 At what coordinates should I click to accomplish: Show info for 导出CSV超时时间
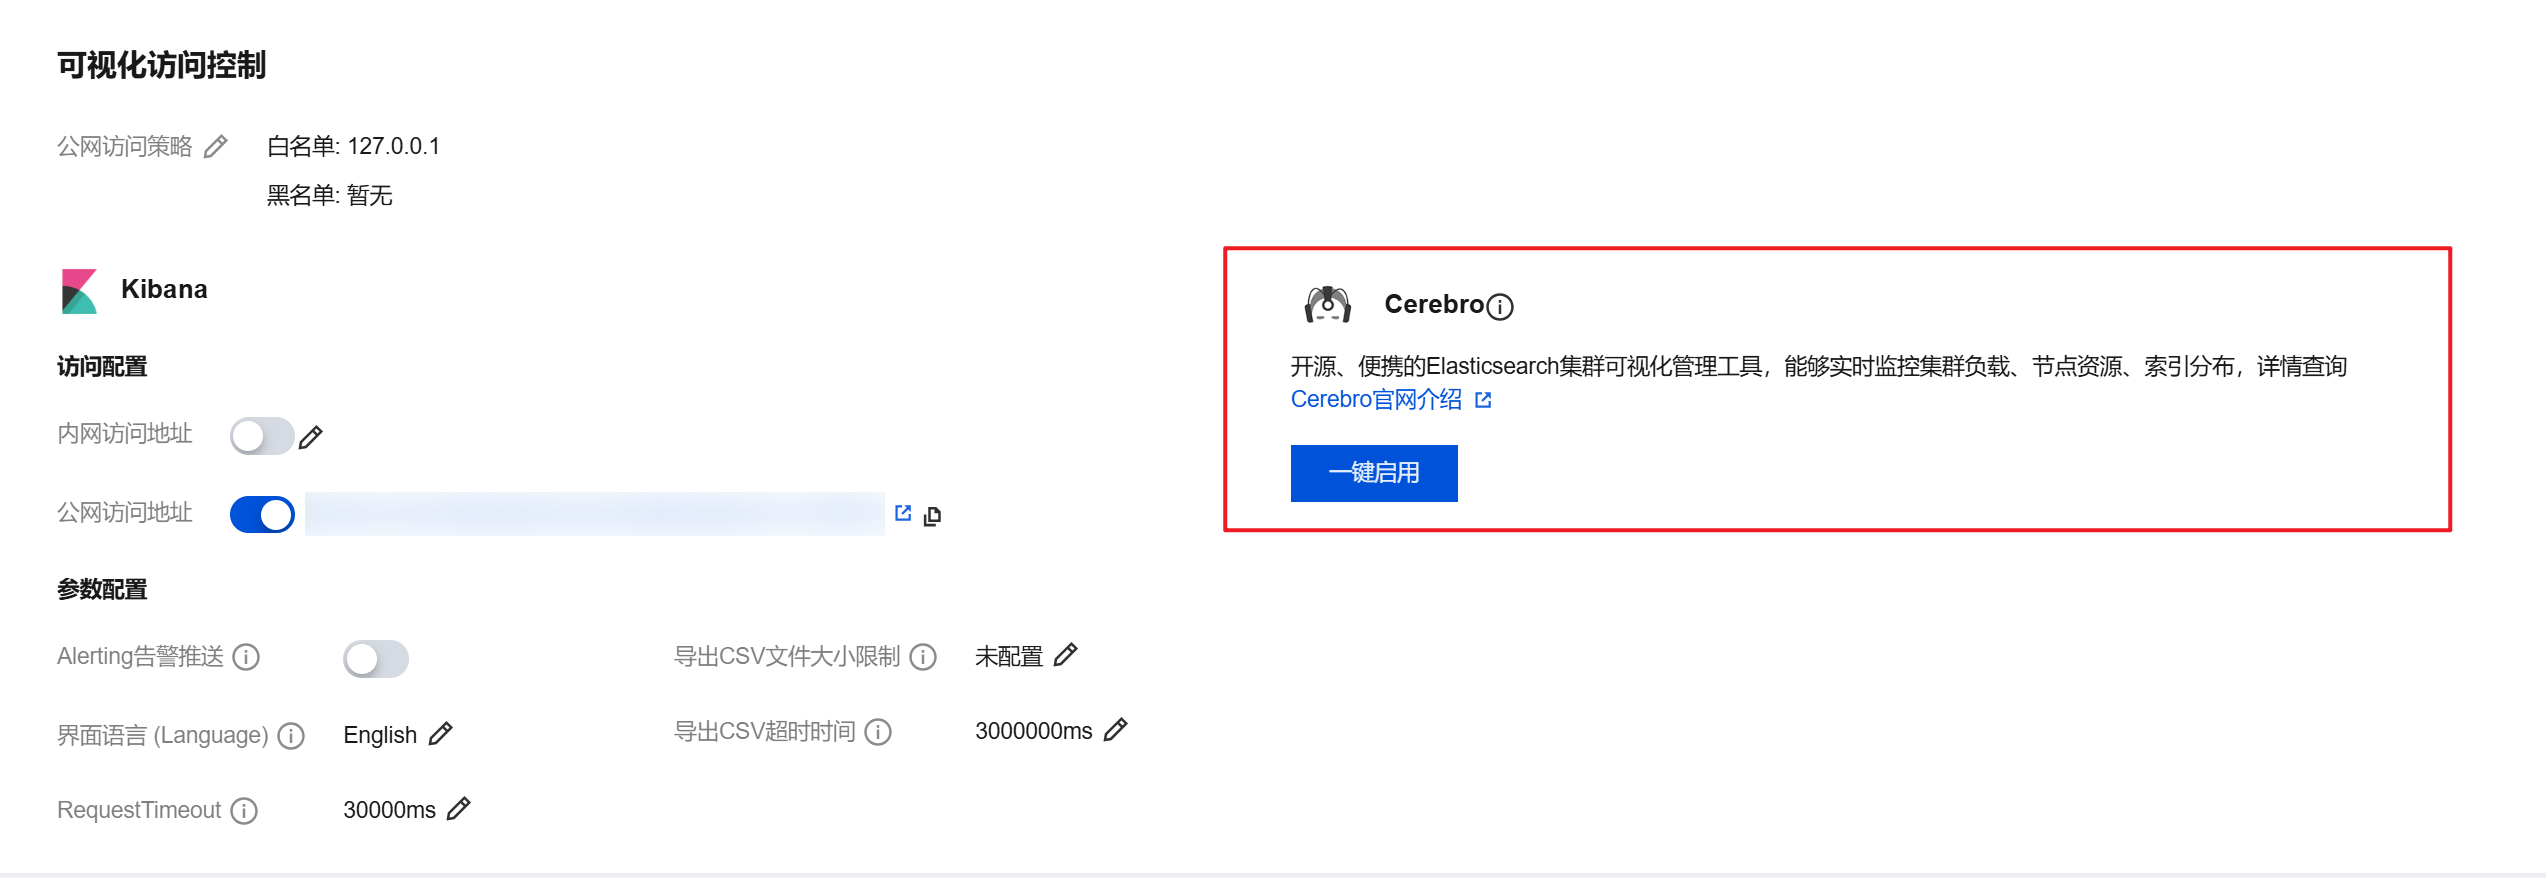click(x=878, y=732)
